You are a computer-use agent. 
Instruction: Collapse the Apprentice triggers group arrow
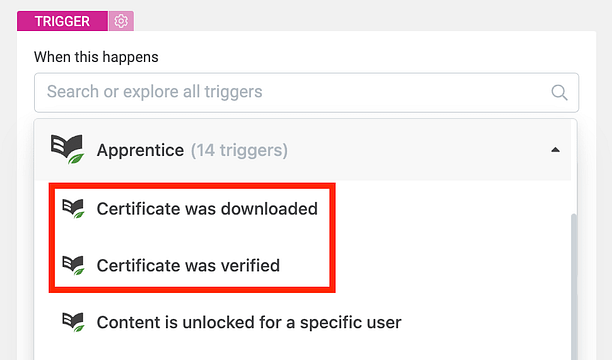click(555, 150)
